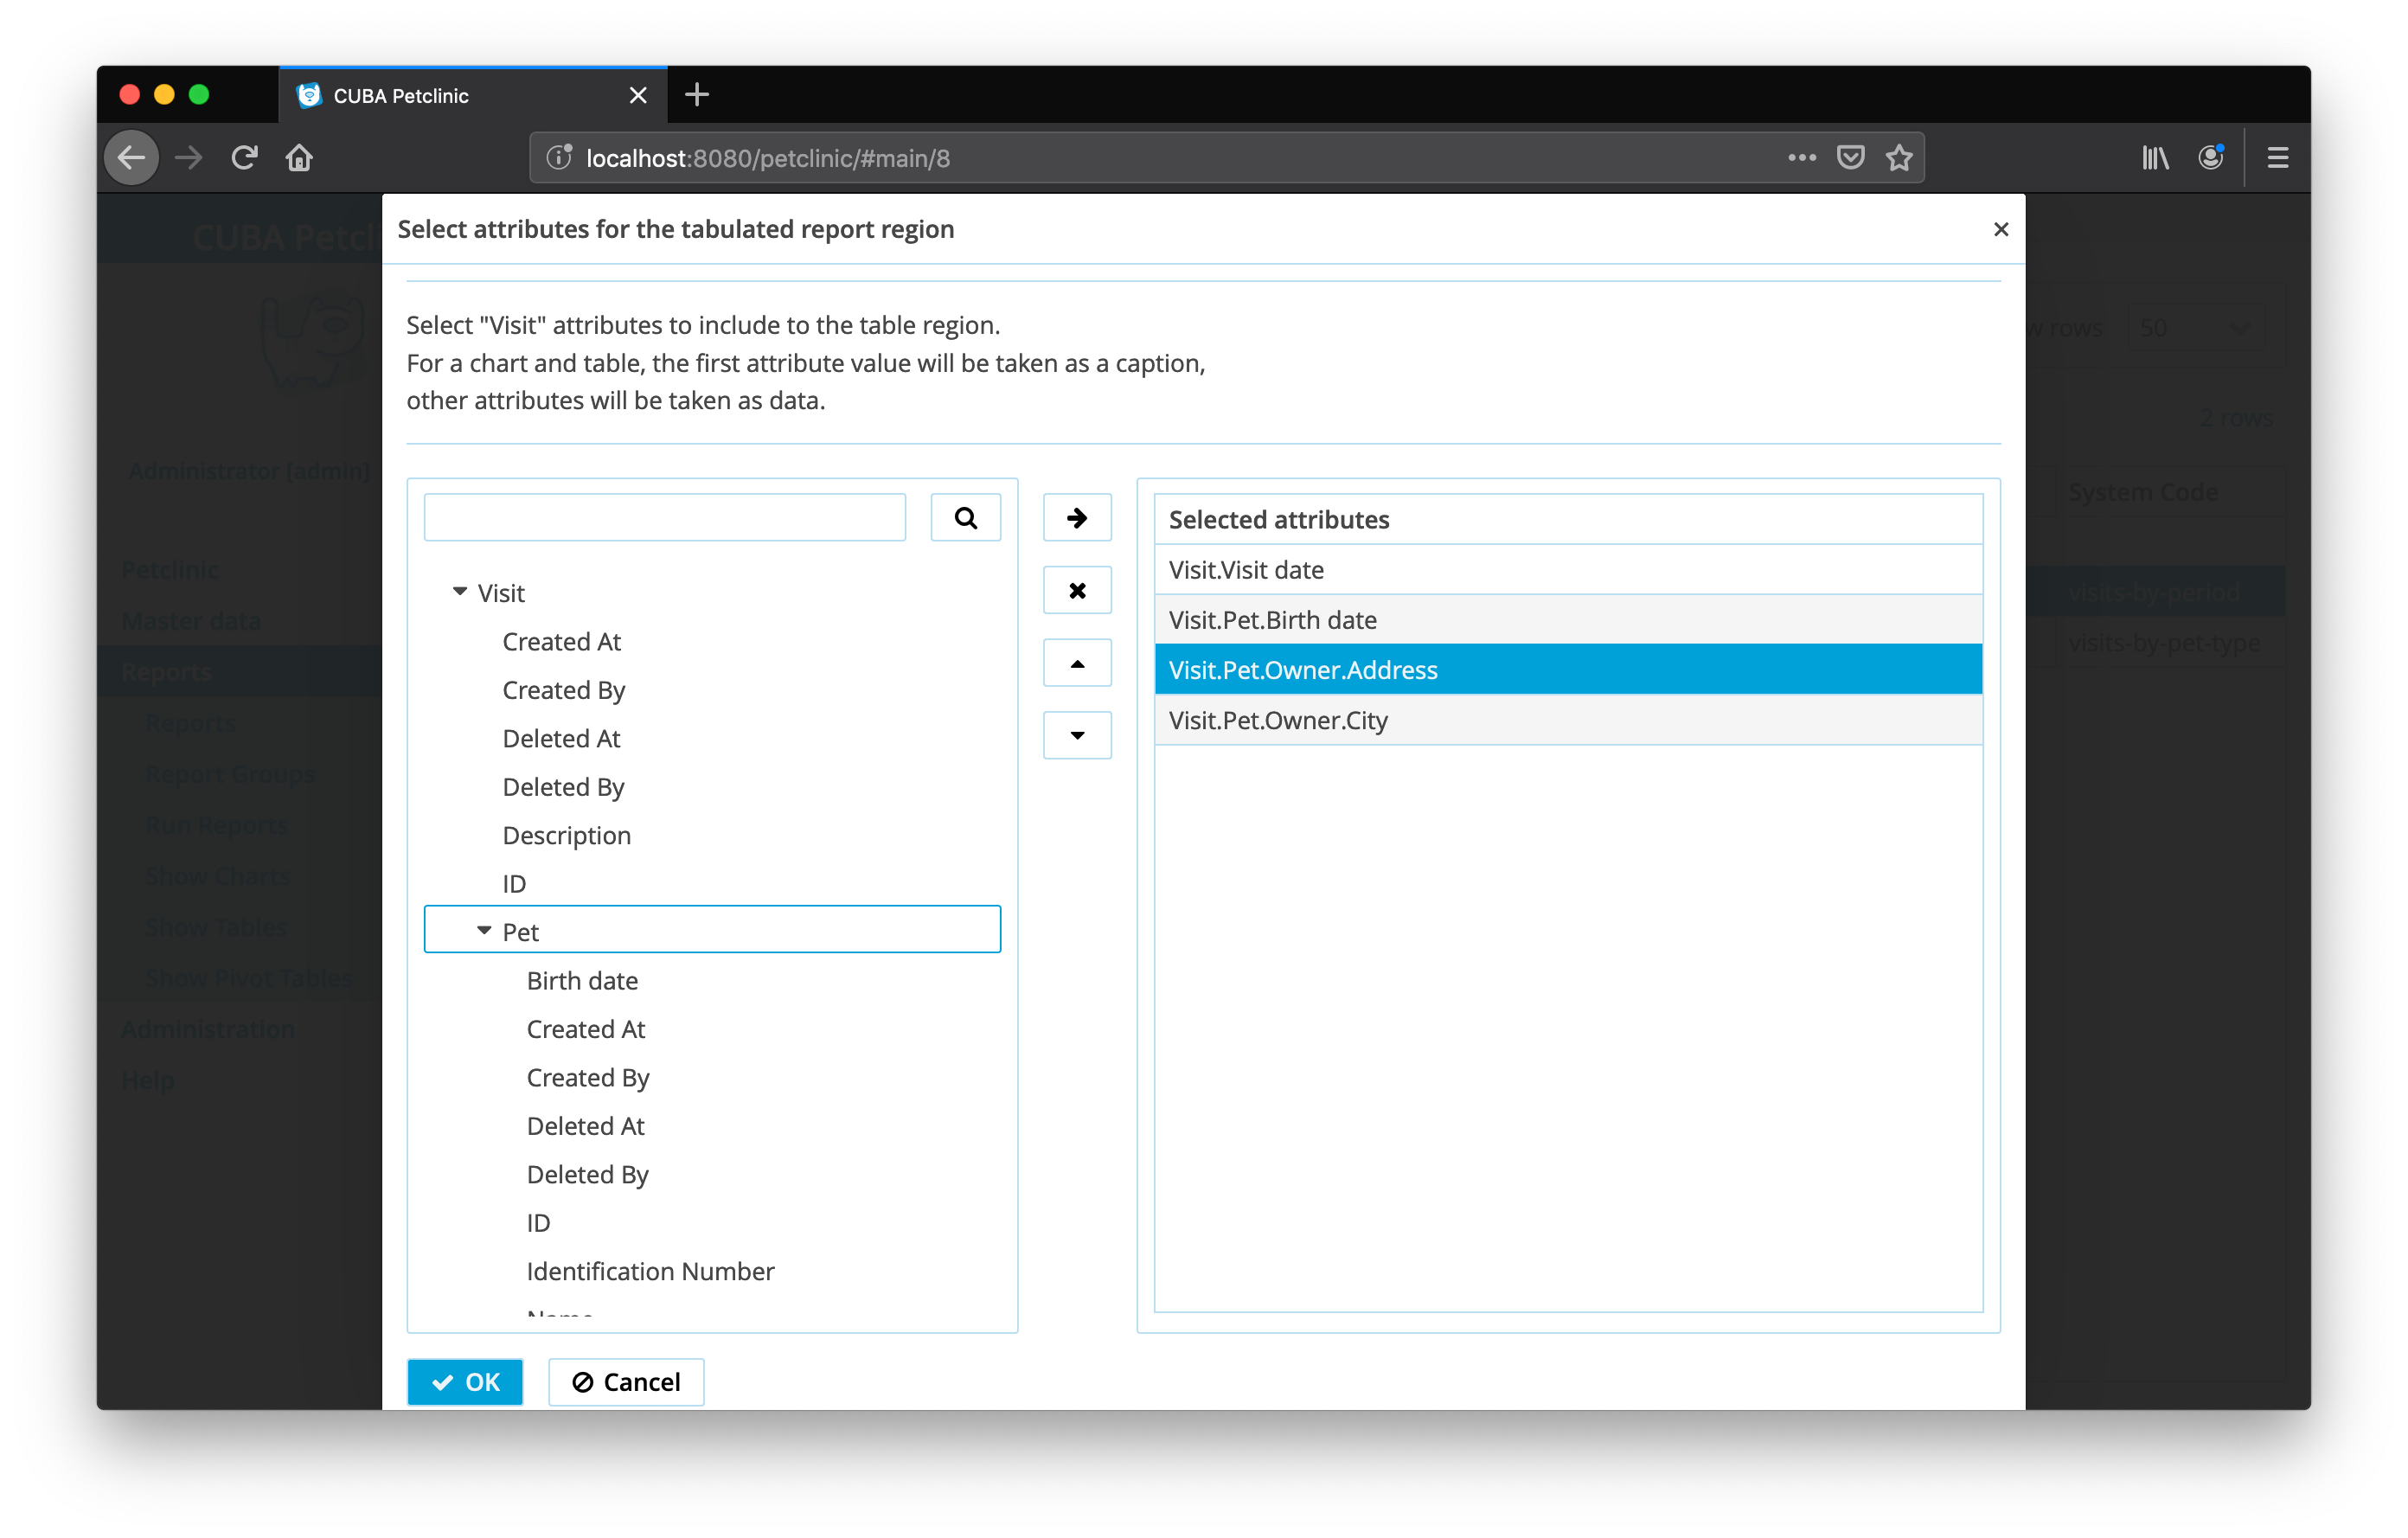Open a new browser tab

point(697,95)
